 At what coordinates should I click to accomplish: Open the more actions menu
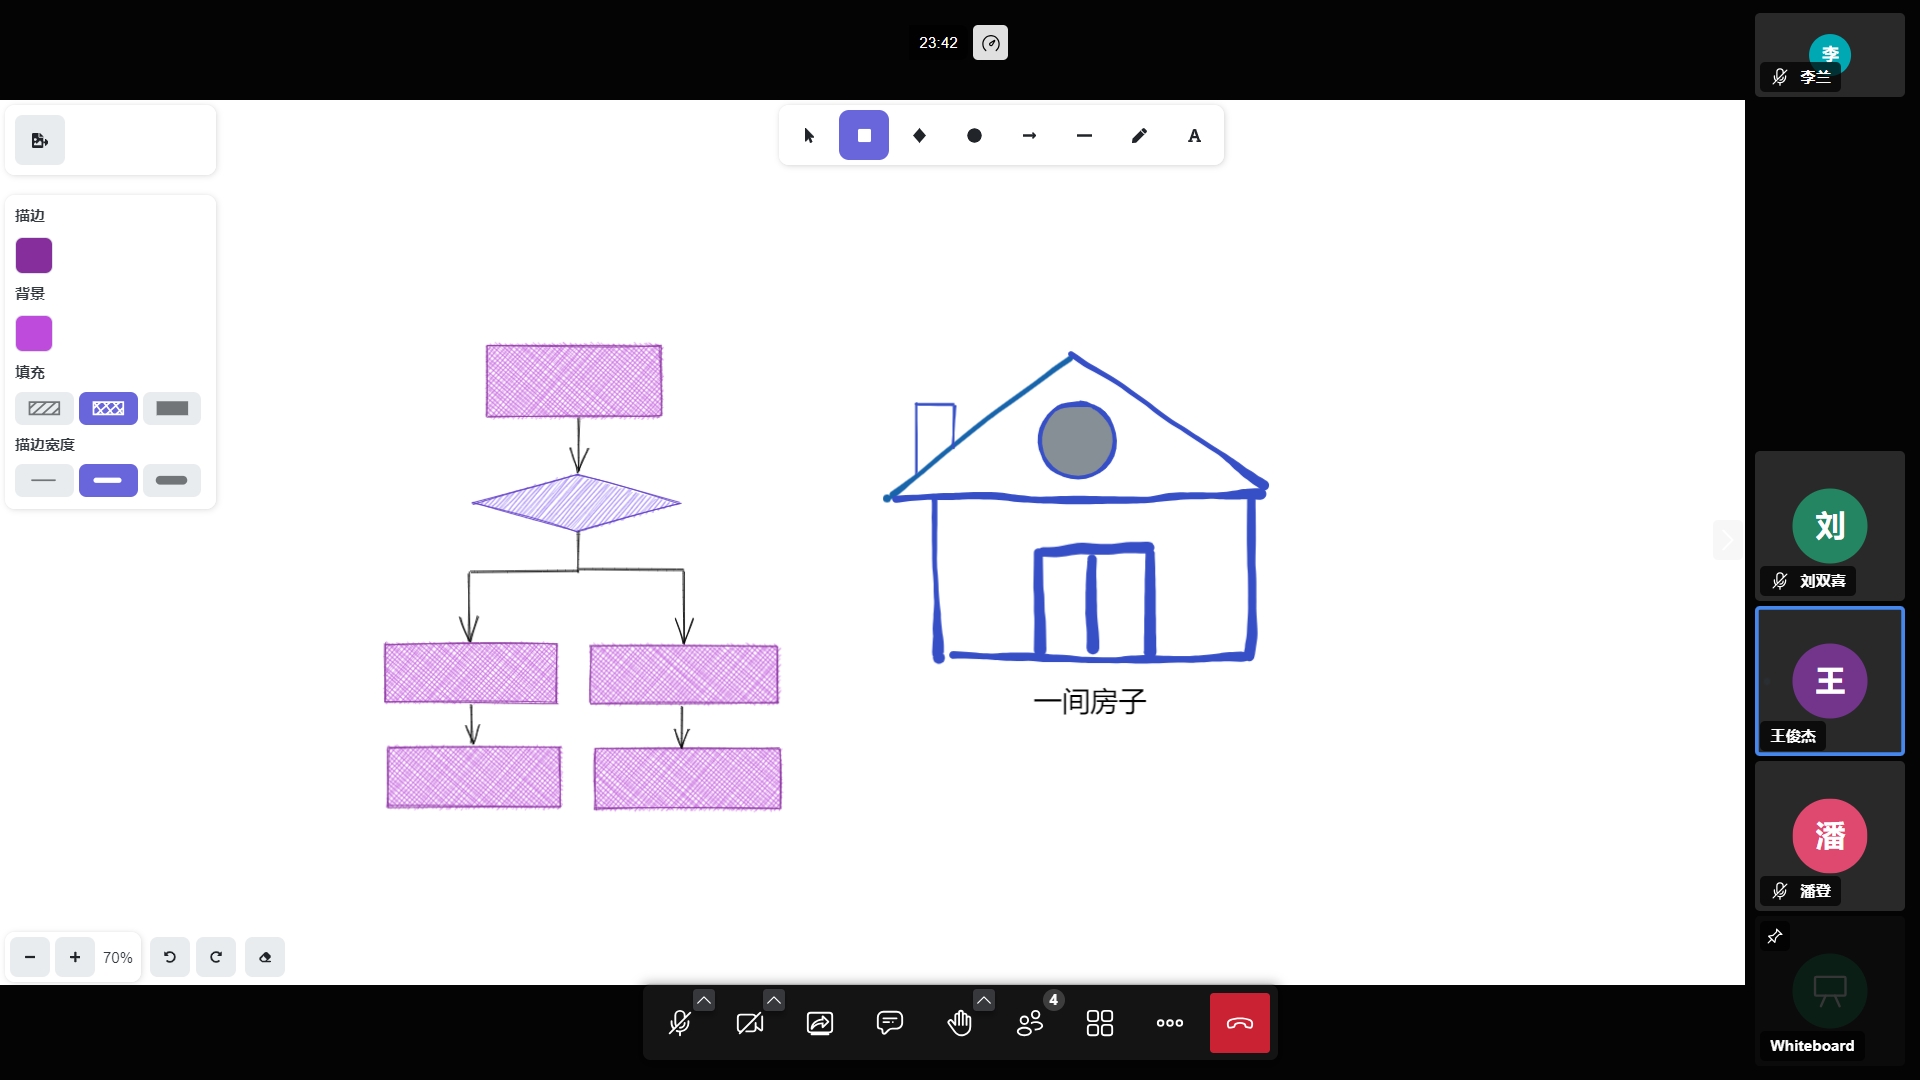1170,1023
